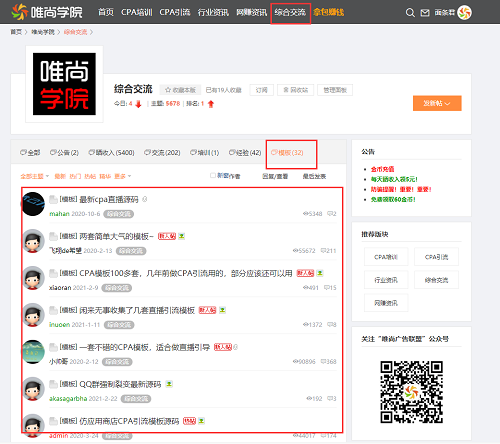Click the 最新 sort filter

point(60,176)
